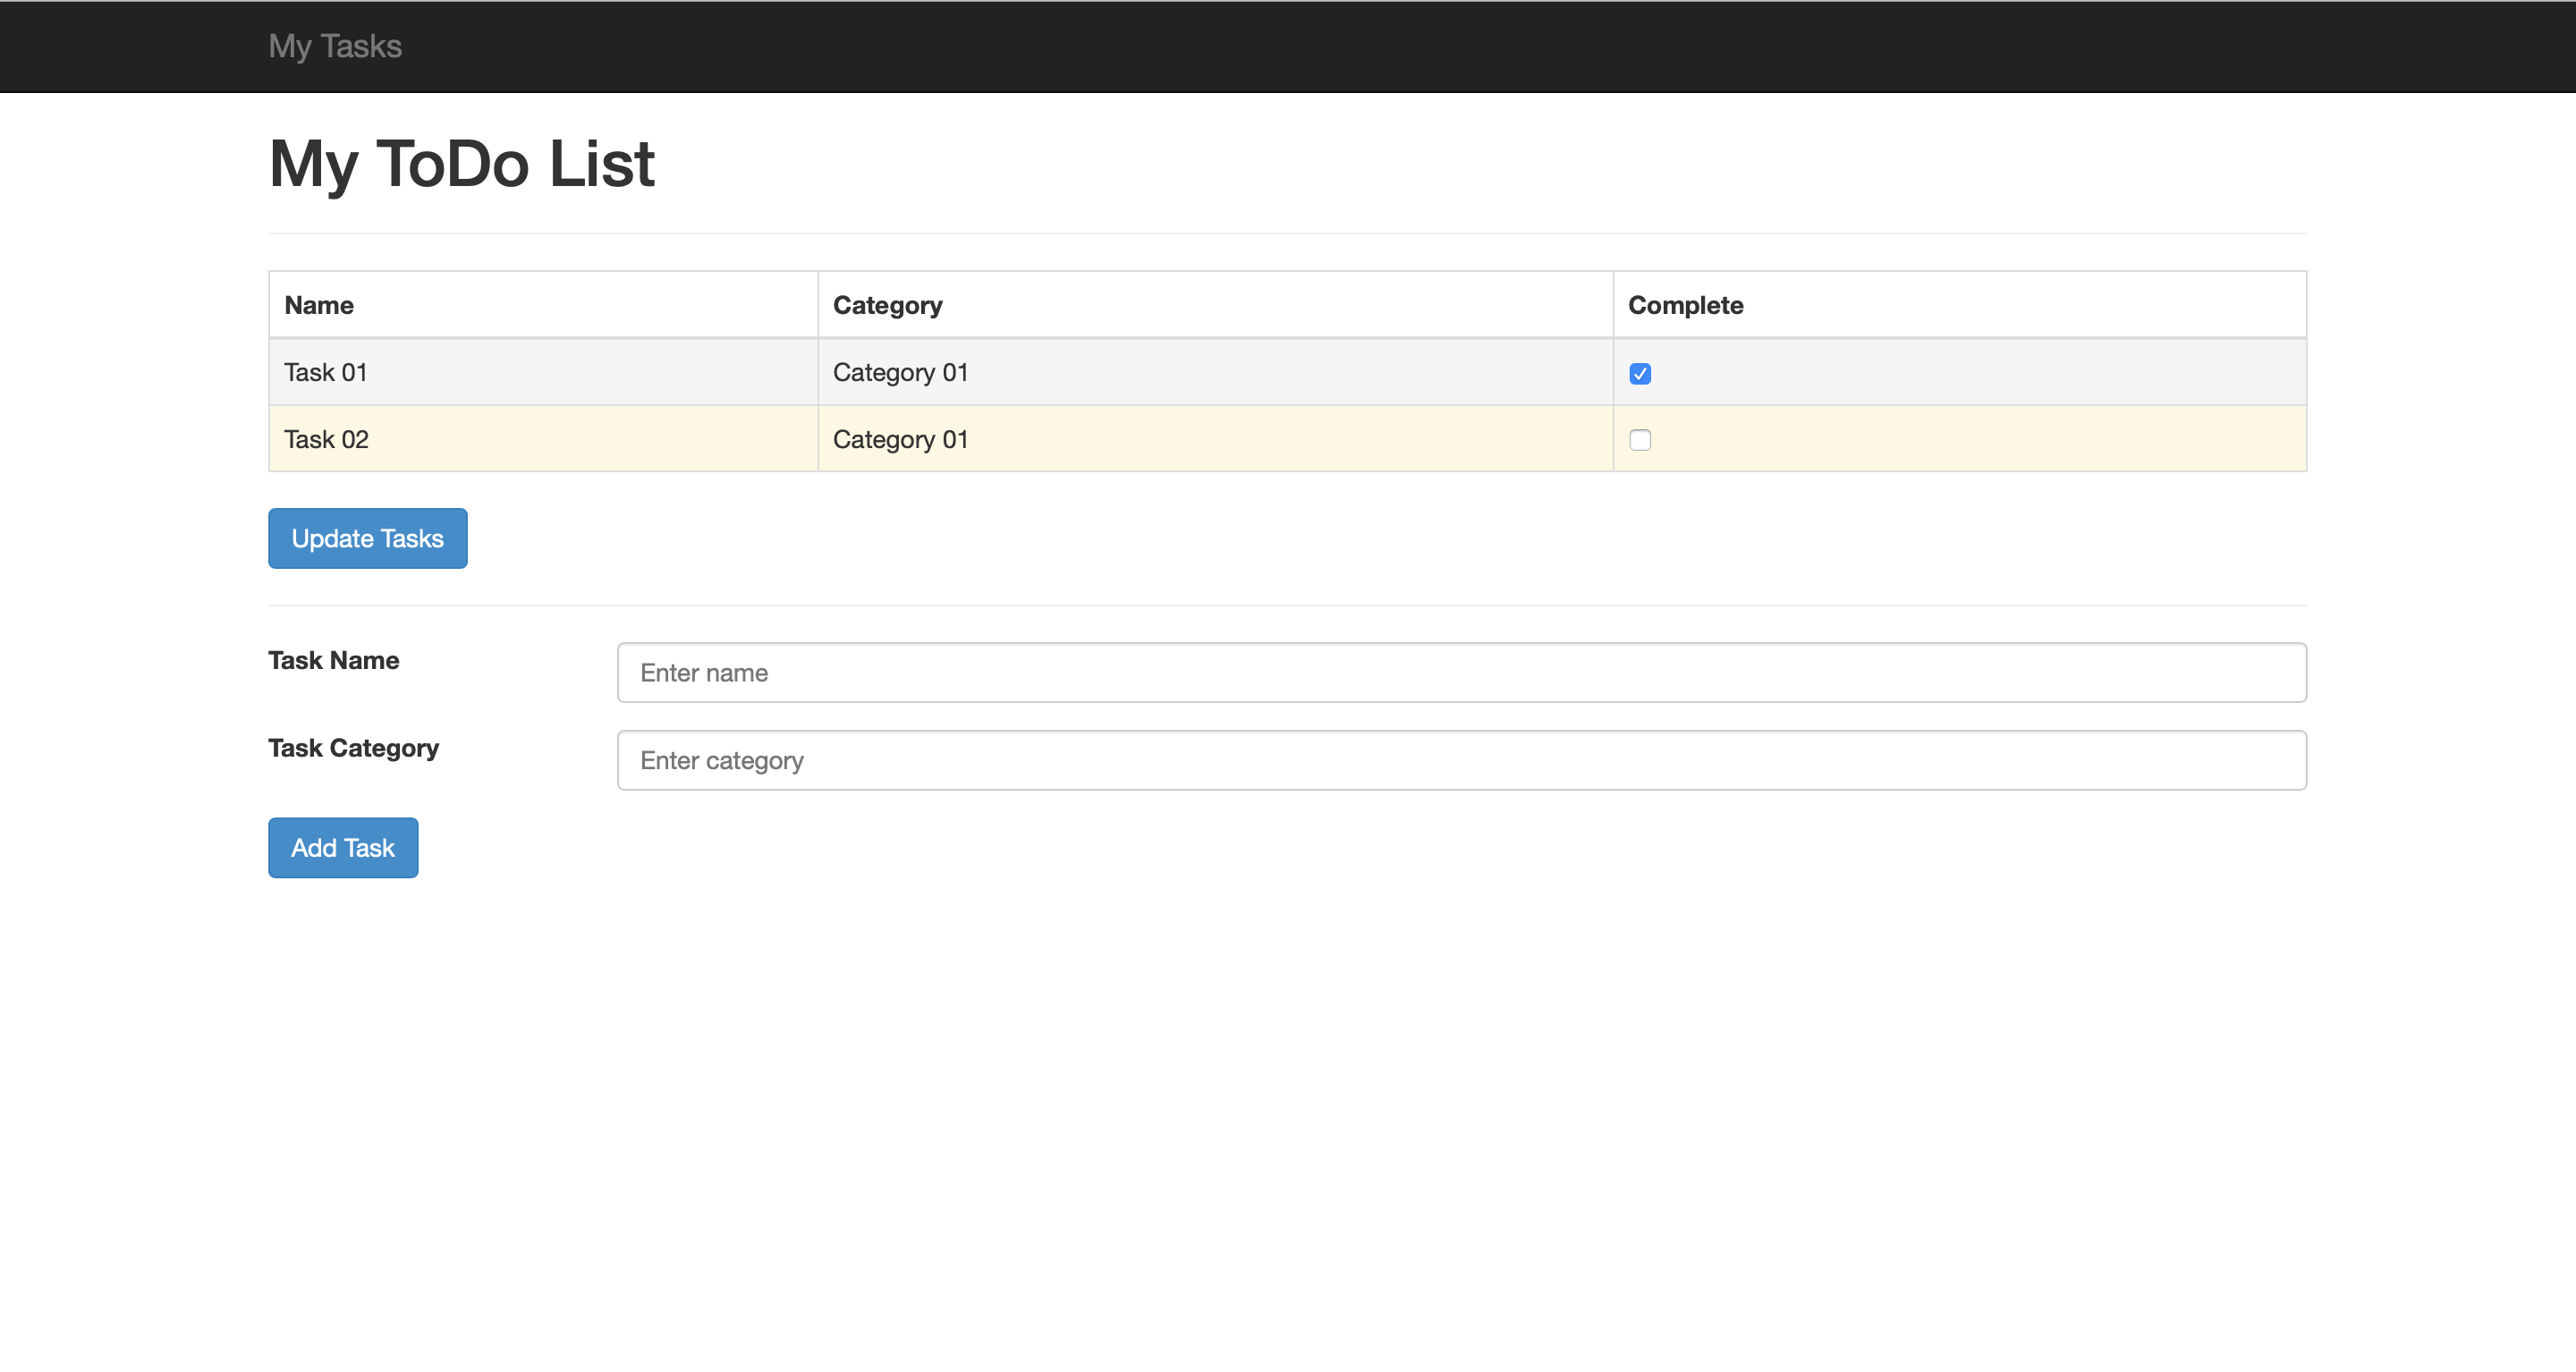
Task: Click the divider line below Update Tasks
Action: click(x=1287, y=606)
